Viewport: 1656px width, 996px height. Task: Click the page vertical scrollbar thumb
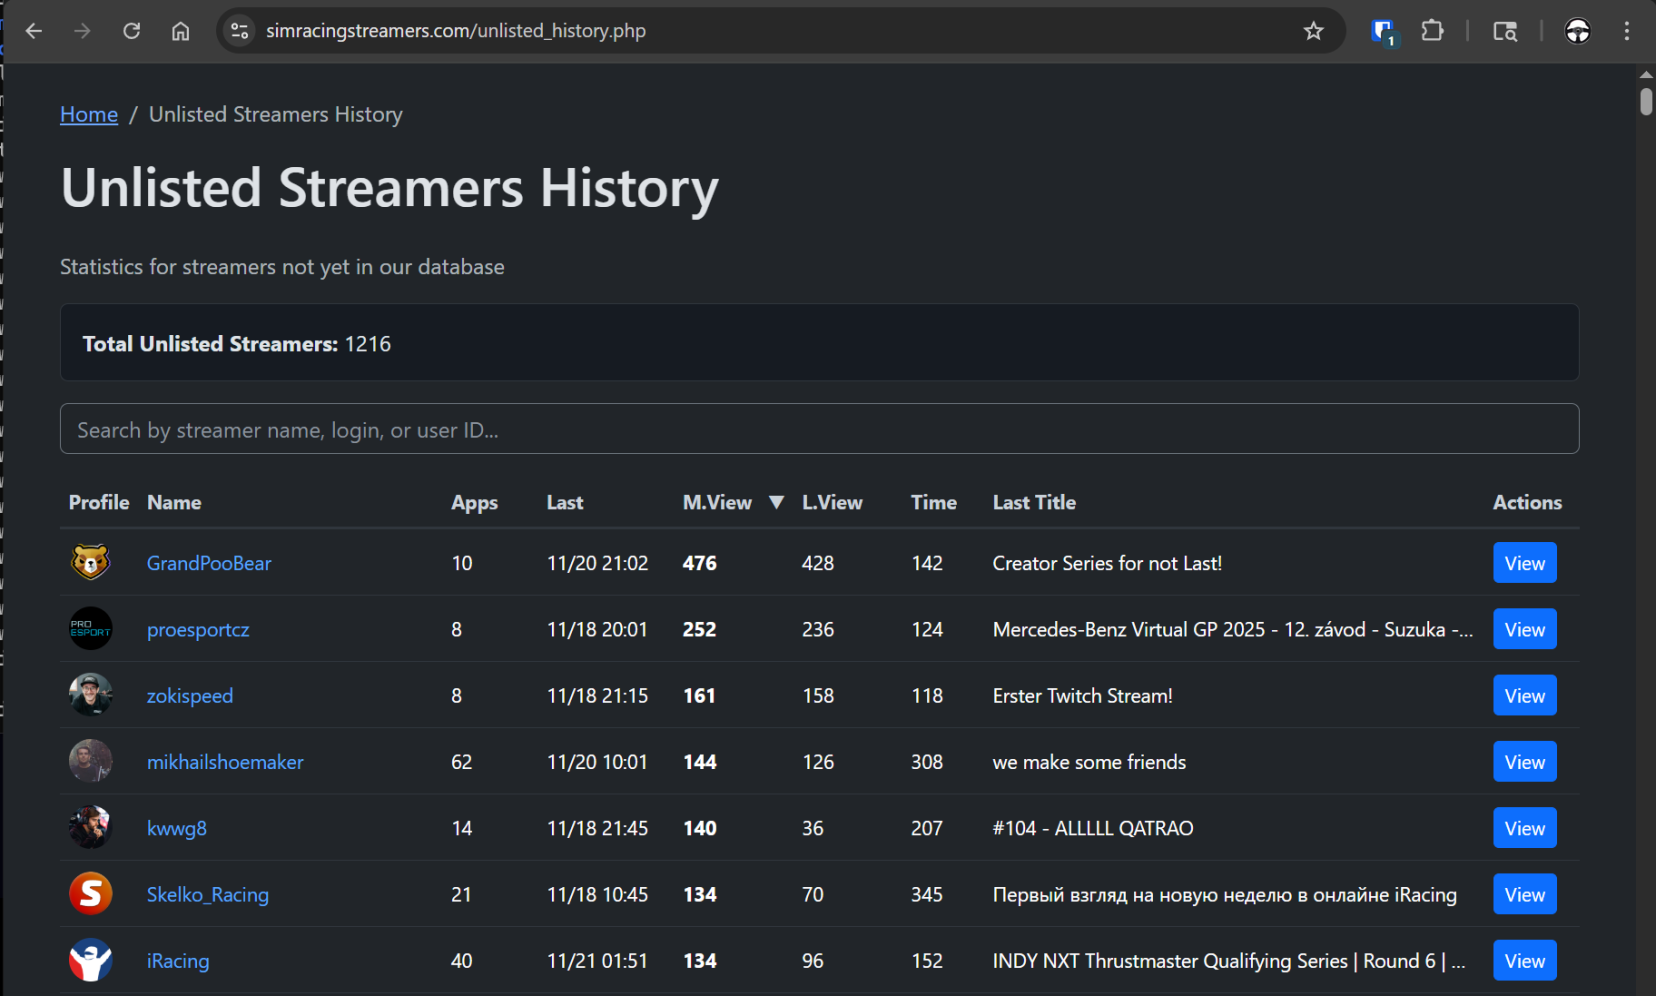pos(1646,102)
